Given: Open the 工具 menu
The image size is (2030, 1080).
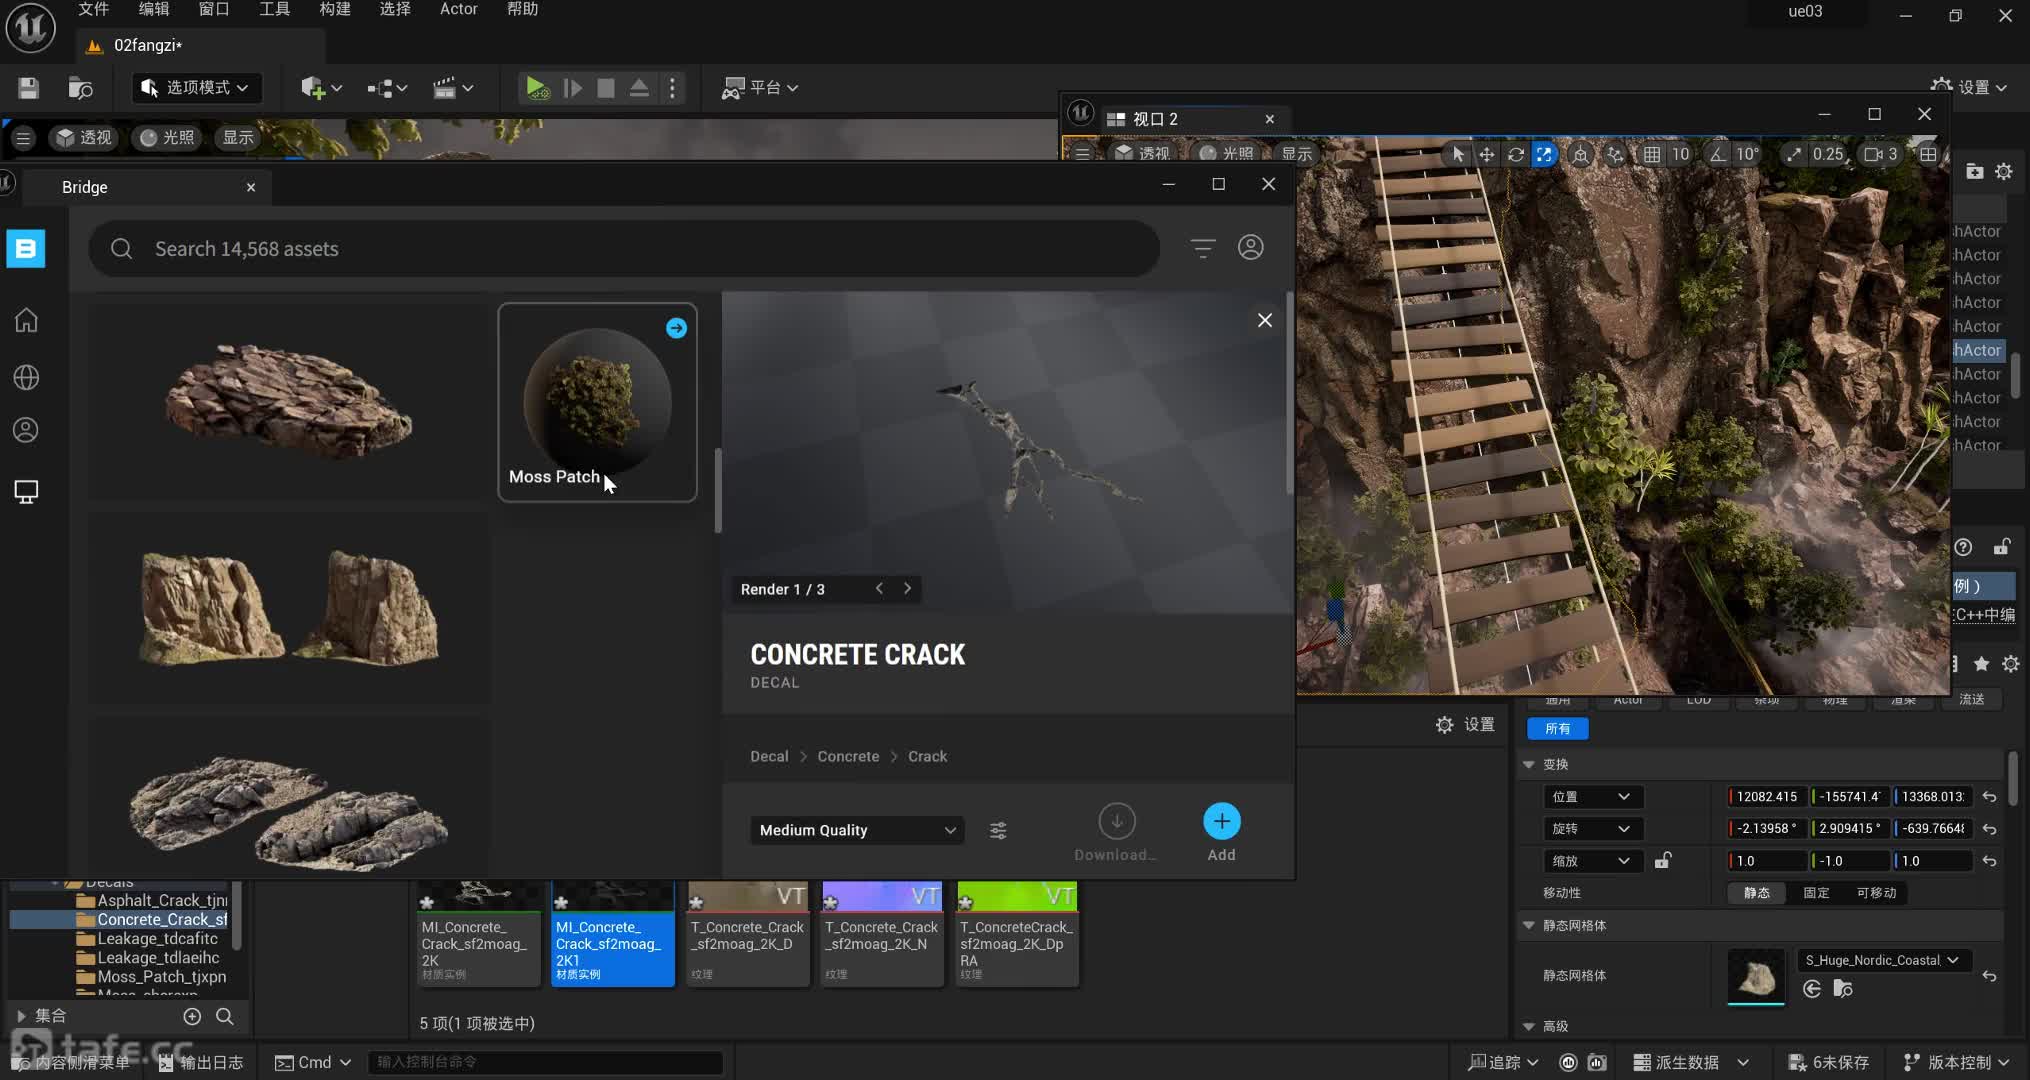Looking at the screenshot, I should coord(274,9).
